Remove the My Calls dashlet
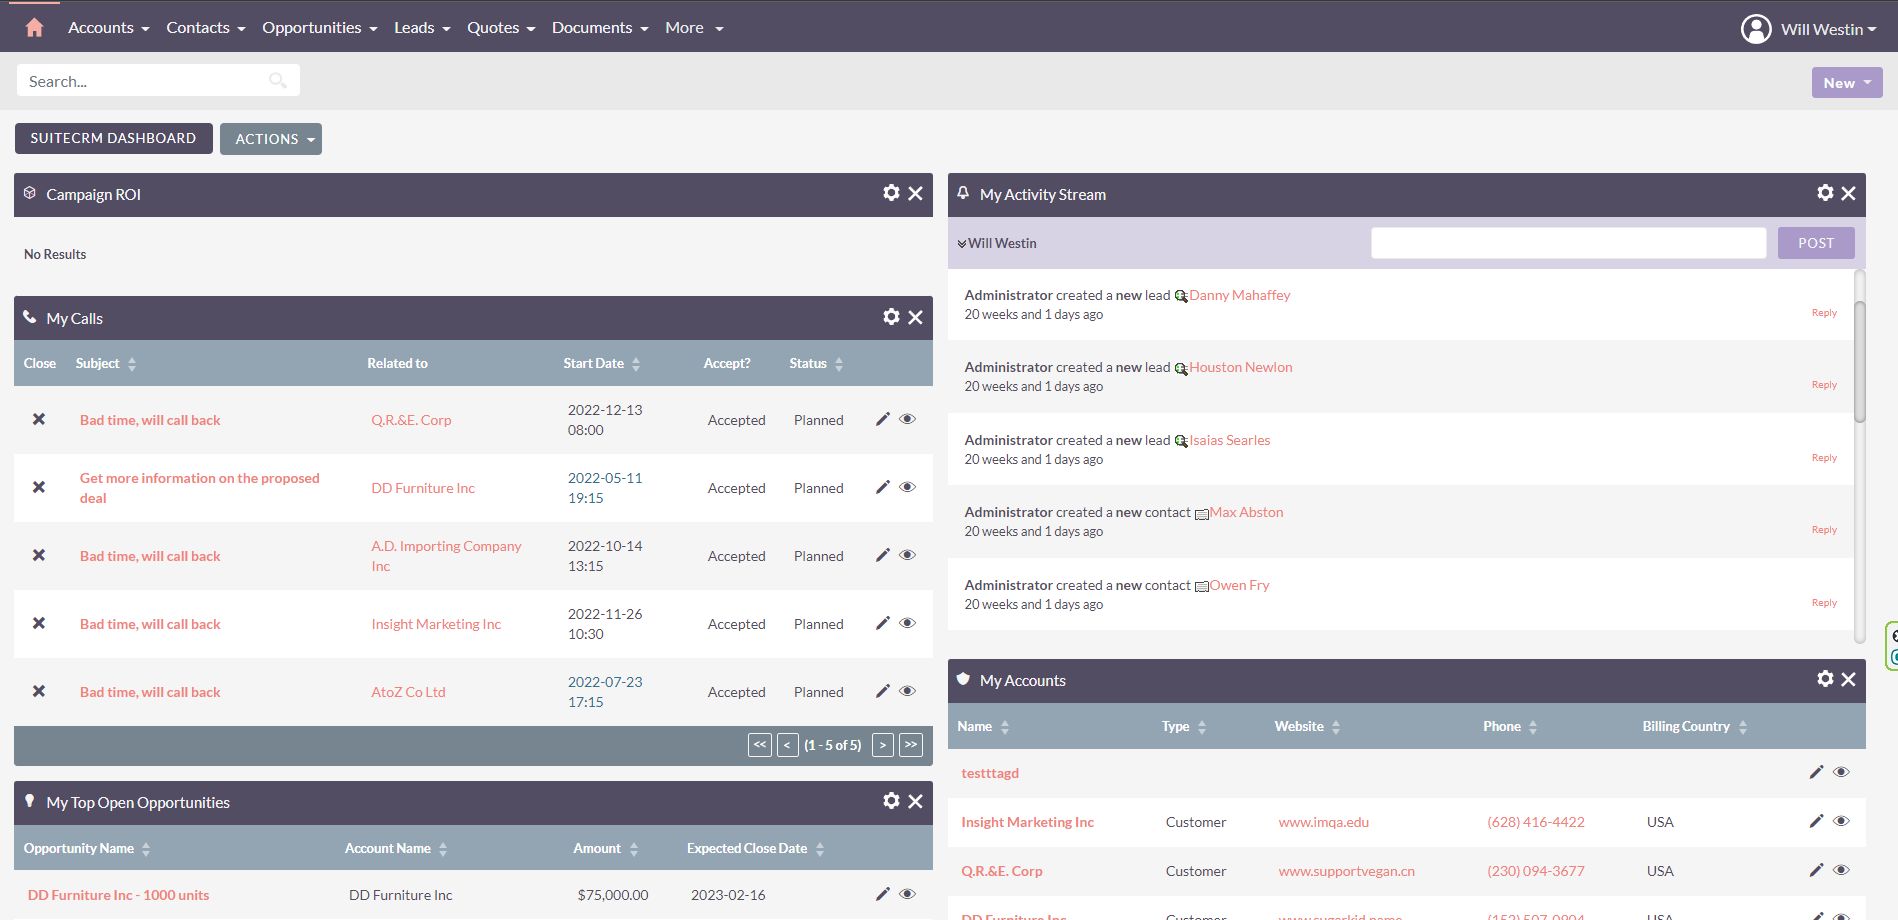 click(x=915, y=318)
